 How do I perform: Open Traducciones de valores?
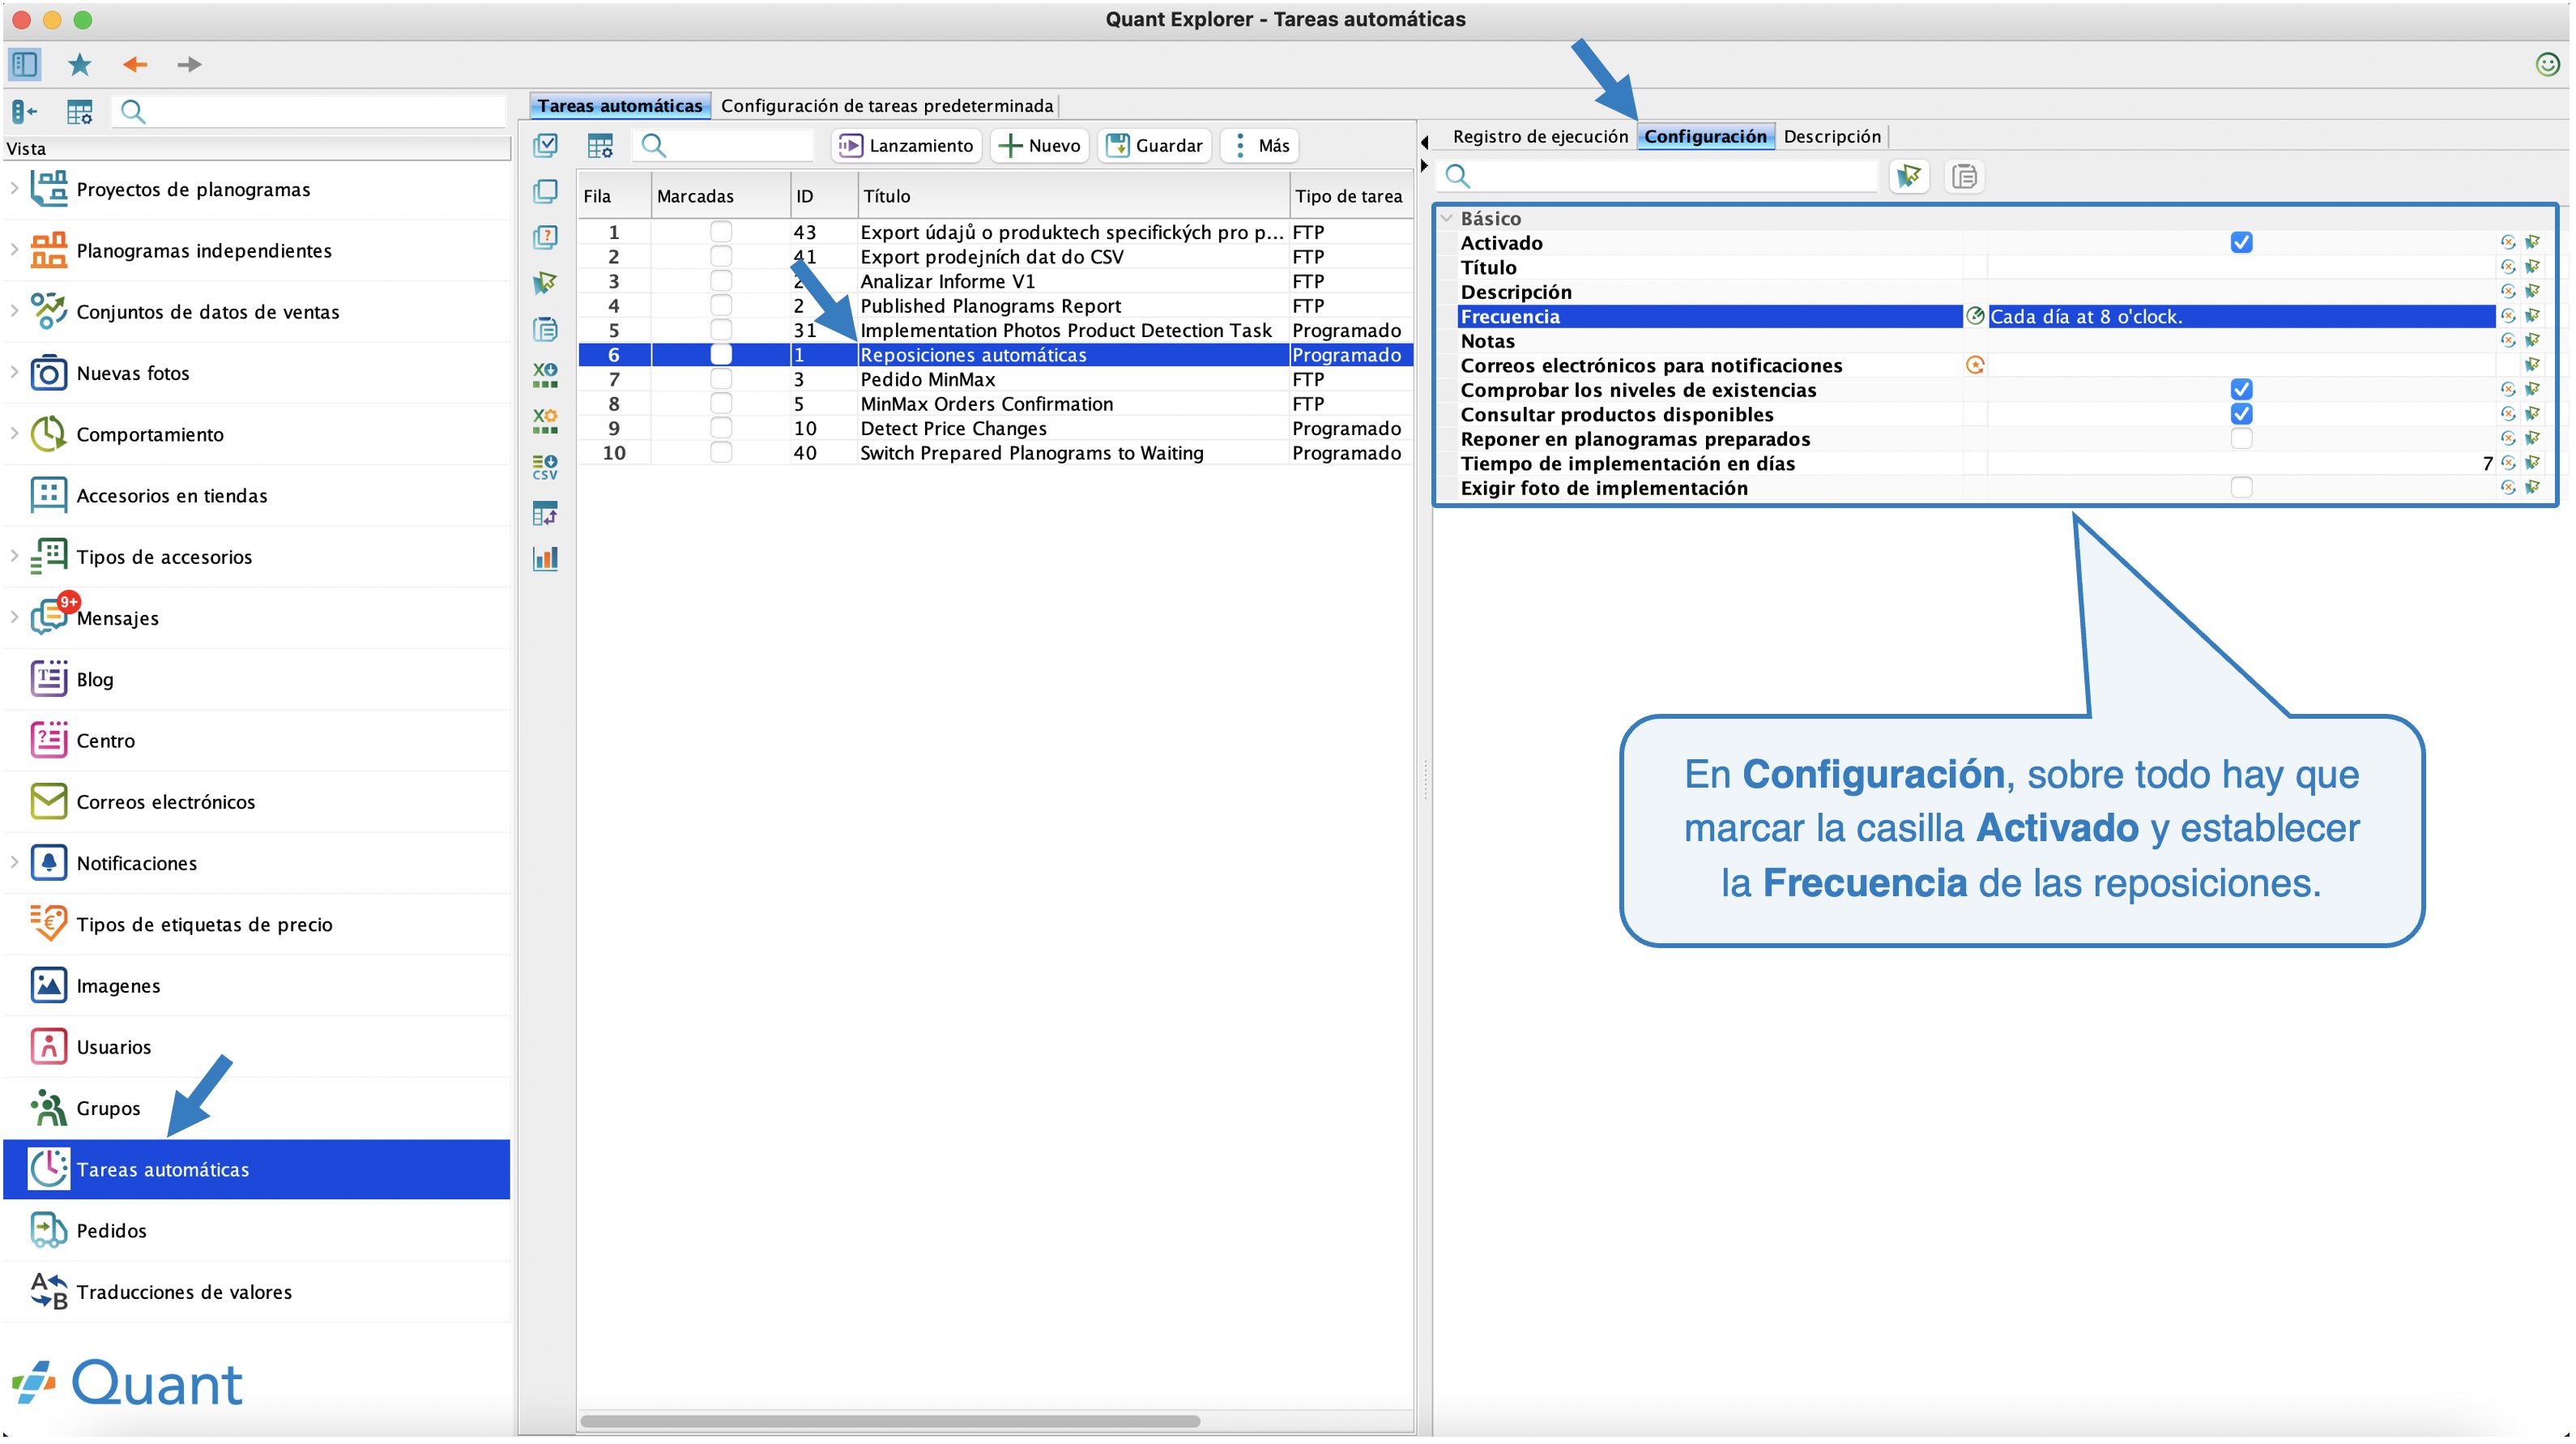[x=184, y=1292]
